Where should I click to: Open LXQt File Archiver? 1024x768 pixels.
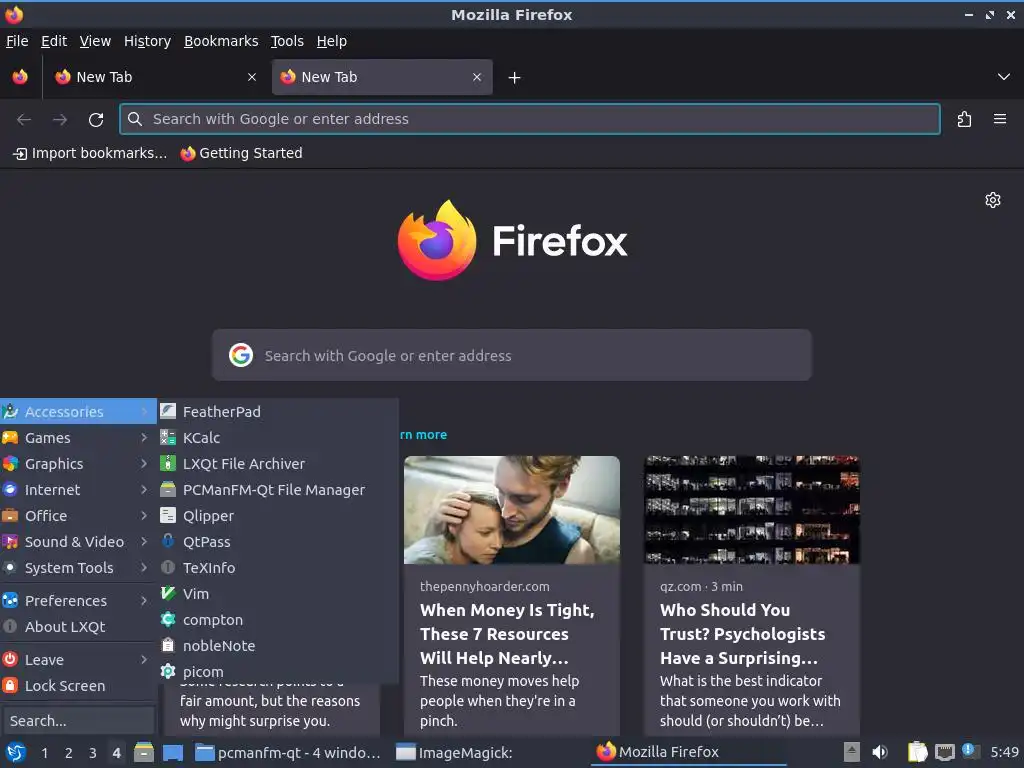click(278, 464)
